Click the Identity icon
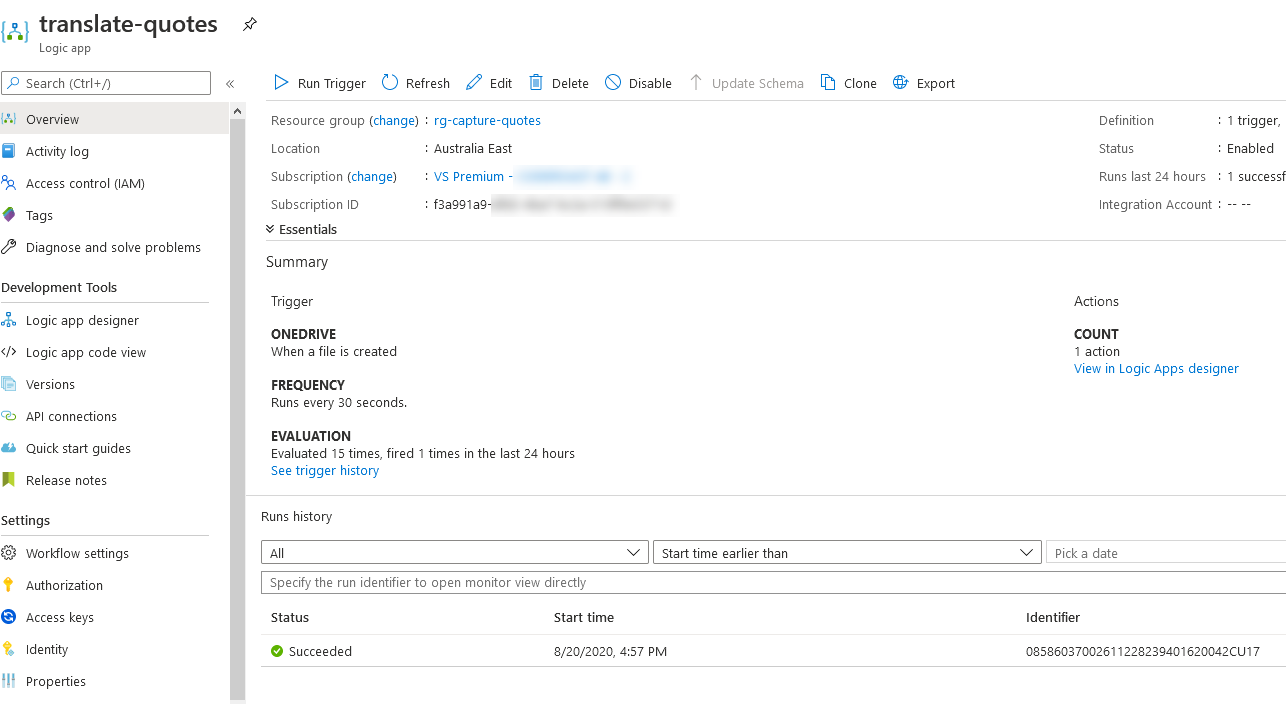Image resolution: width=1286 pixels, height=704 pixels. pos(9,649)
